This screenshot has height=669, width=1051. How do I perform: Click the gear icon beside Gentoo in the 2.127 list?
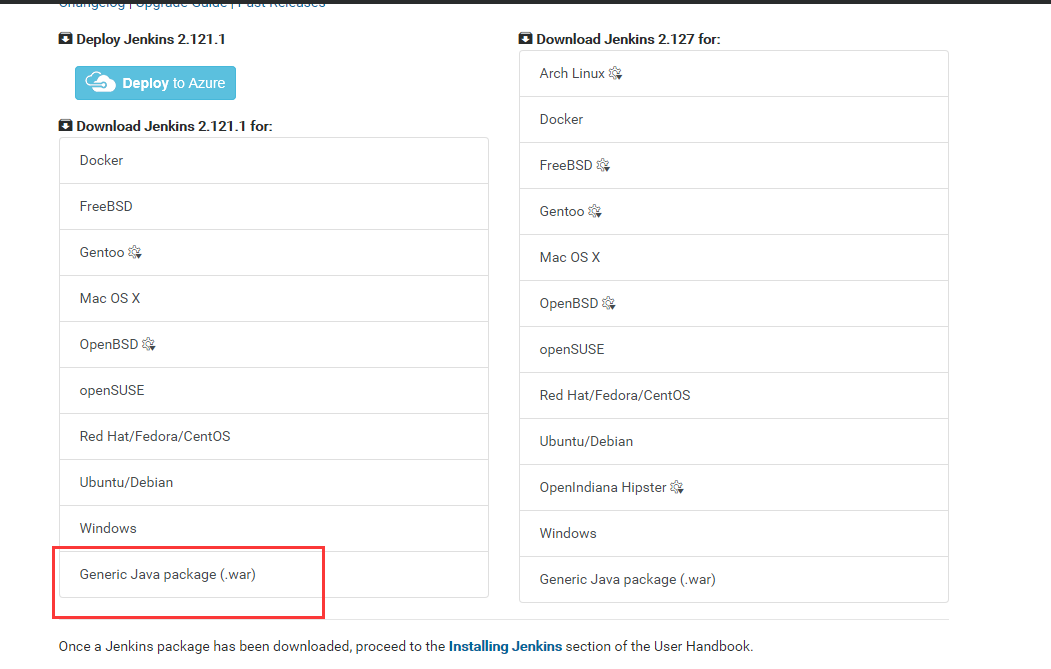coord(595,211)
